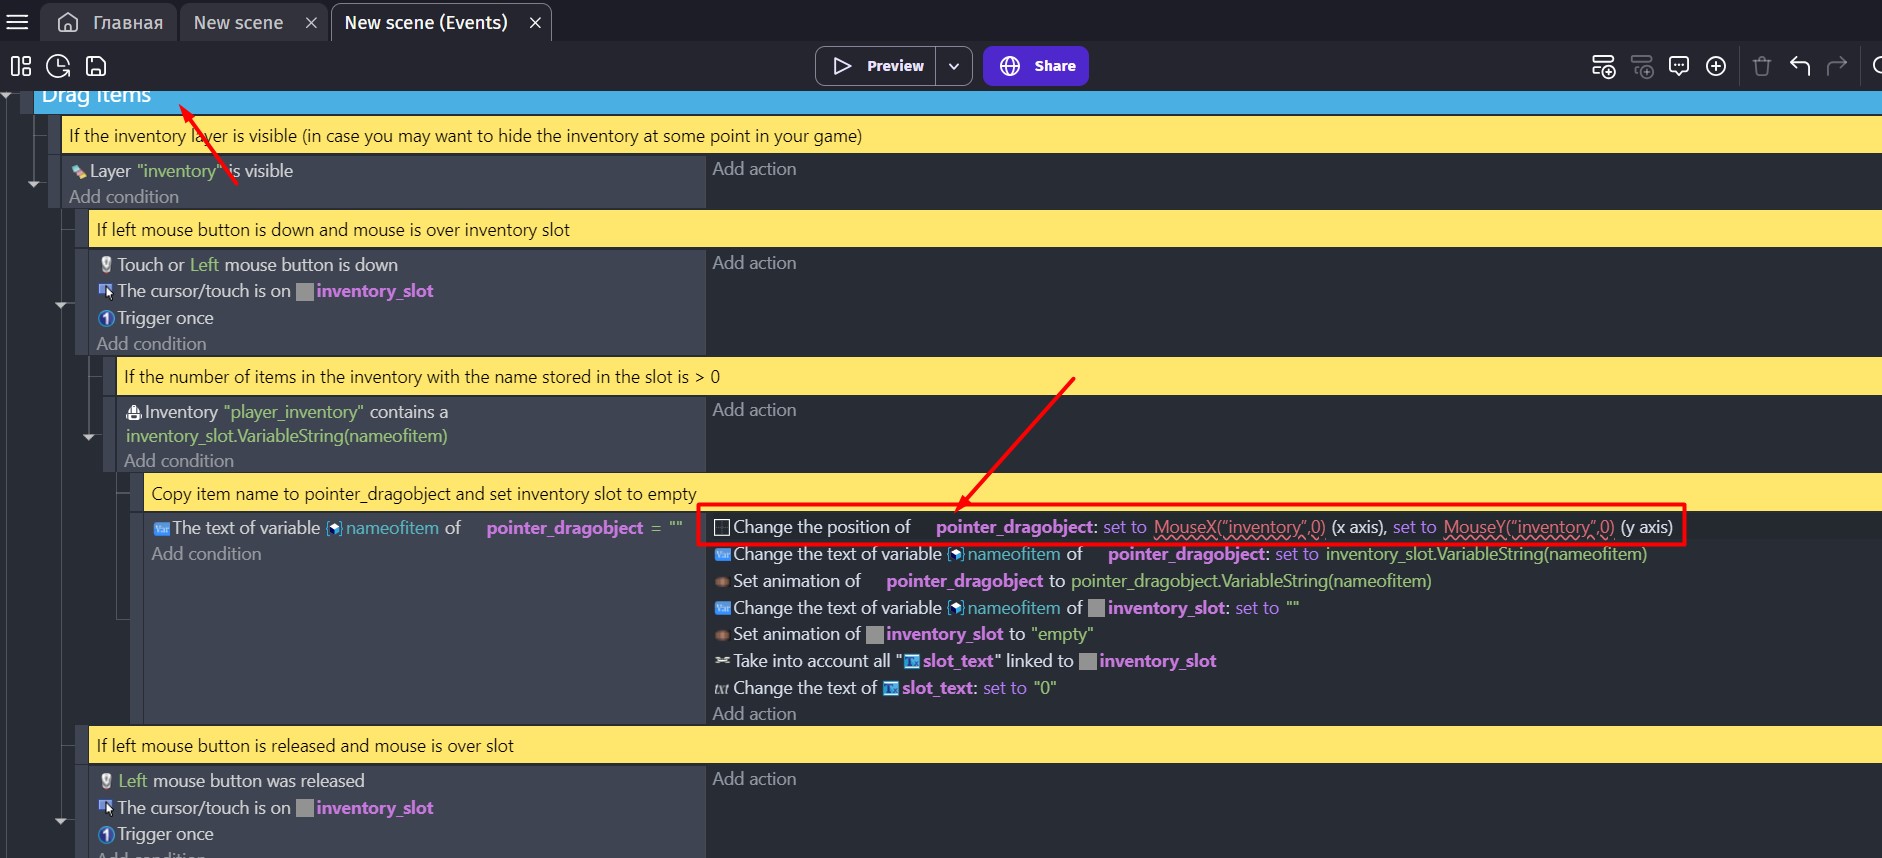Open the Preview options dropdown arrow

(x=954, y=66)
